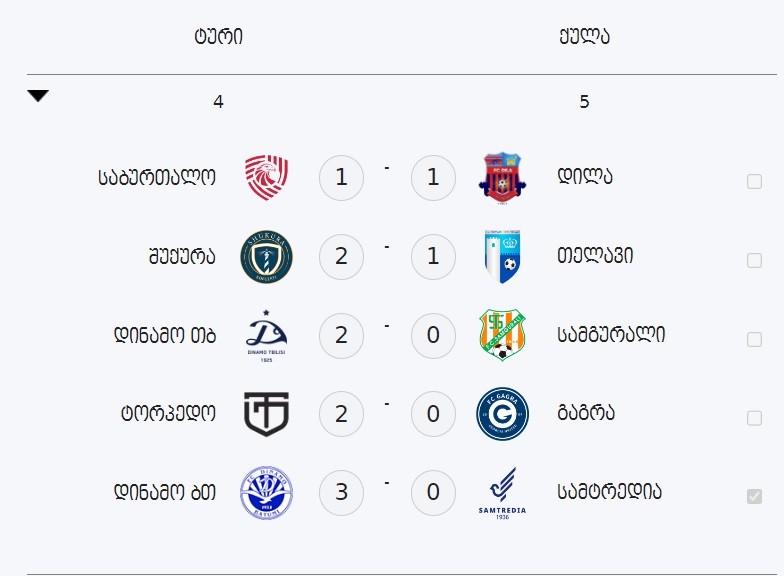
Task: Select the Telavi blue tower crest
Action: coord(502,256)
